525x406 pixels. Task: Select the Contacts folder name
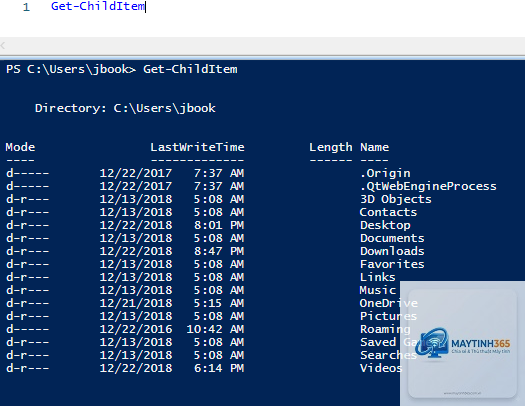(x=388, y=212)
